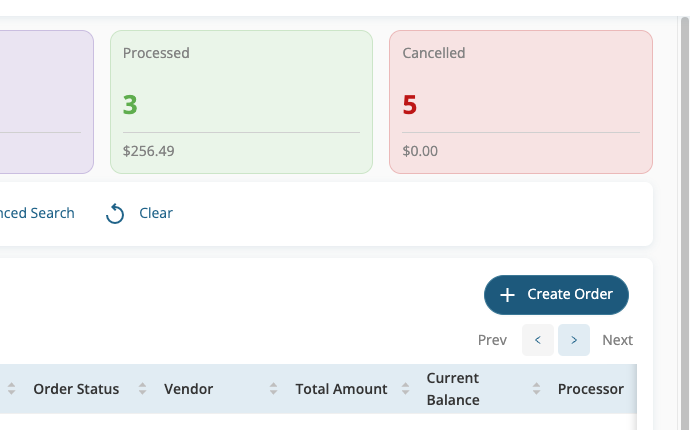Go to the next page with the right chevron
Viewport: 690px width, 430px height.
(x=574, y=340)
